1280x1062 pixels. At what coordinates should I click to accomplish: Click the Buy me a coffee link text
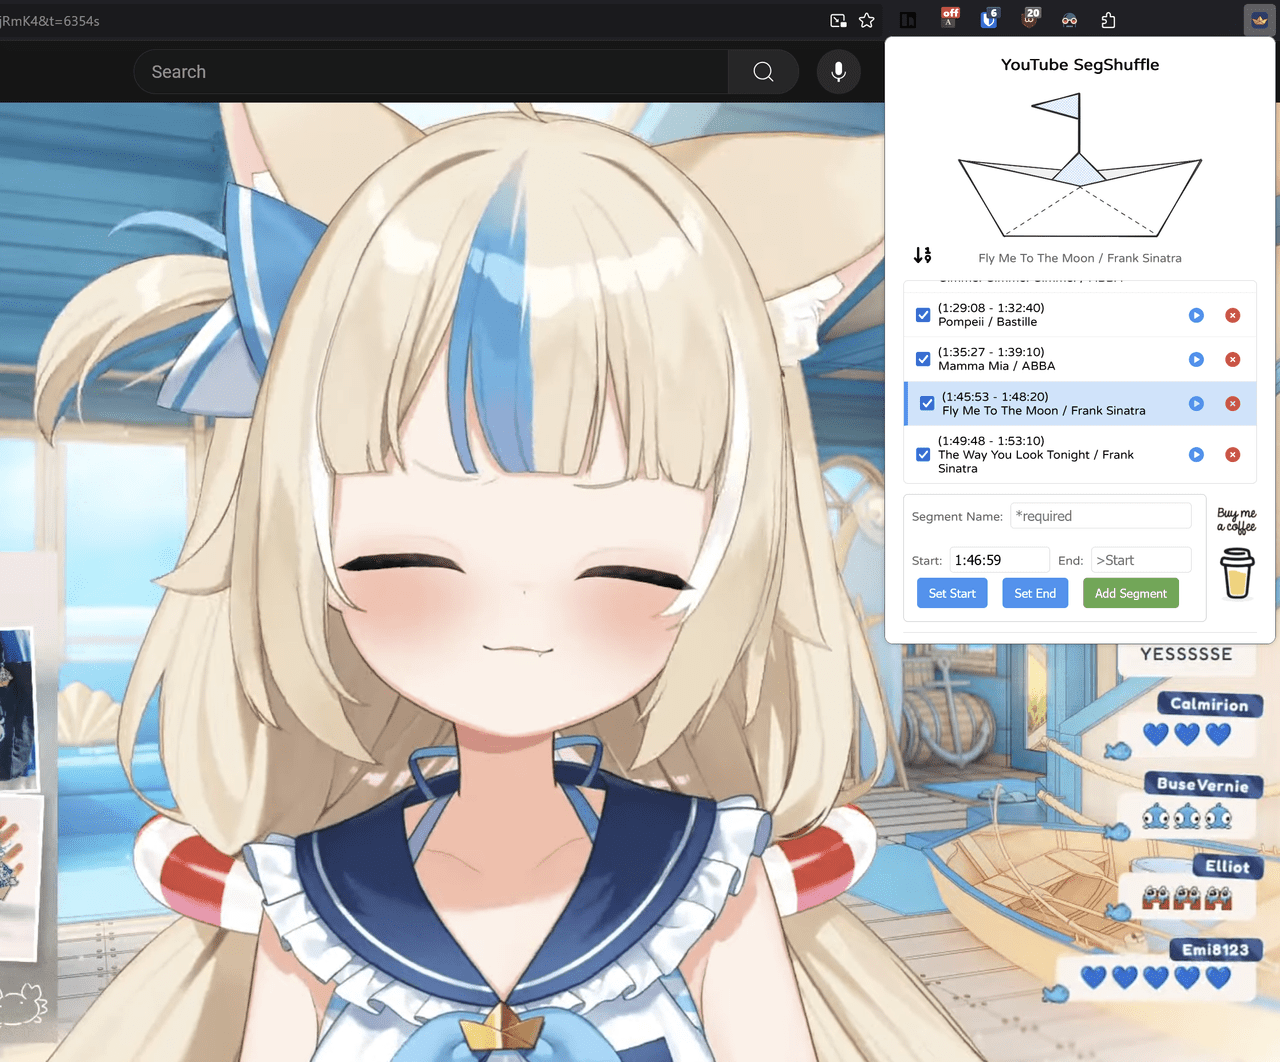[1237, 520]
